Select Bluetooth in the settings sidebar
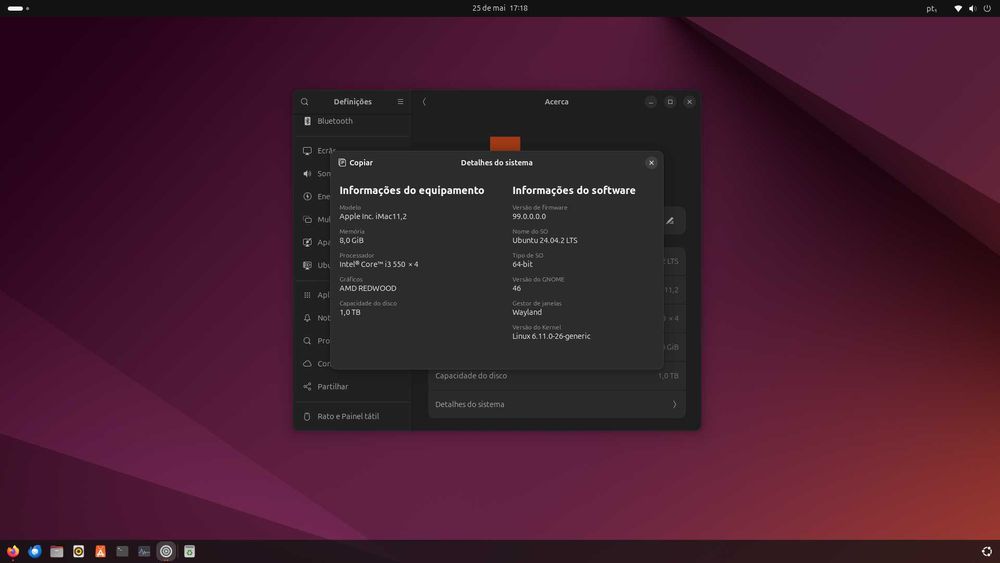Viewport: 1000px width, 563px height. click(x=352, y=121)
